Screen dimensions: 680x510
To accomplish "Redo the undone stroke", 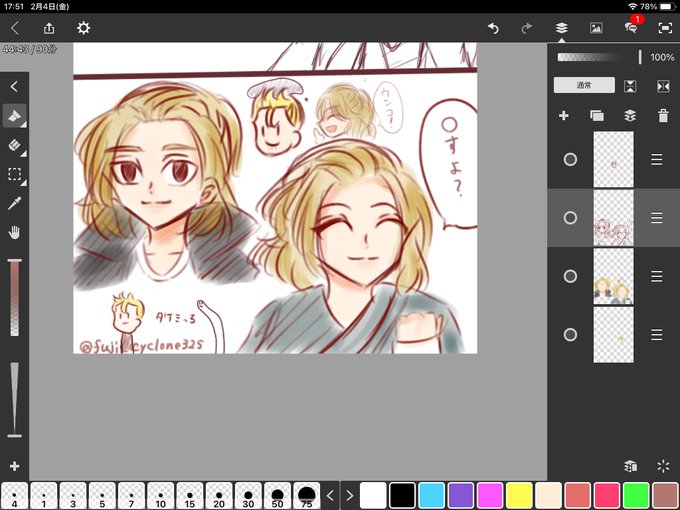I will [526, 28].
